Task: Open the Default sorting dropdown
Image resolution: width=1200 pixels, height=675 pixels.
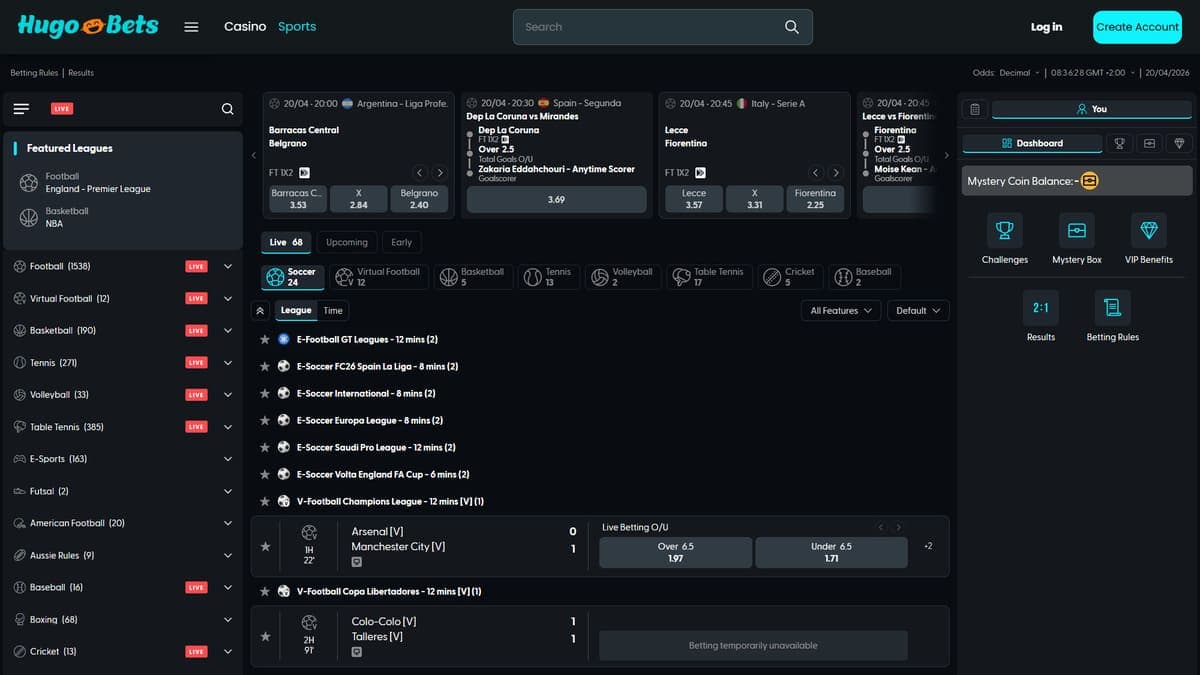Action: coord(918,311)
